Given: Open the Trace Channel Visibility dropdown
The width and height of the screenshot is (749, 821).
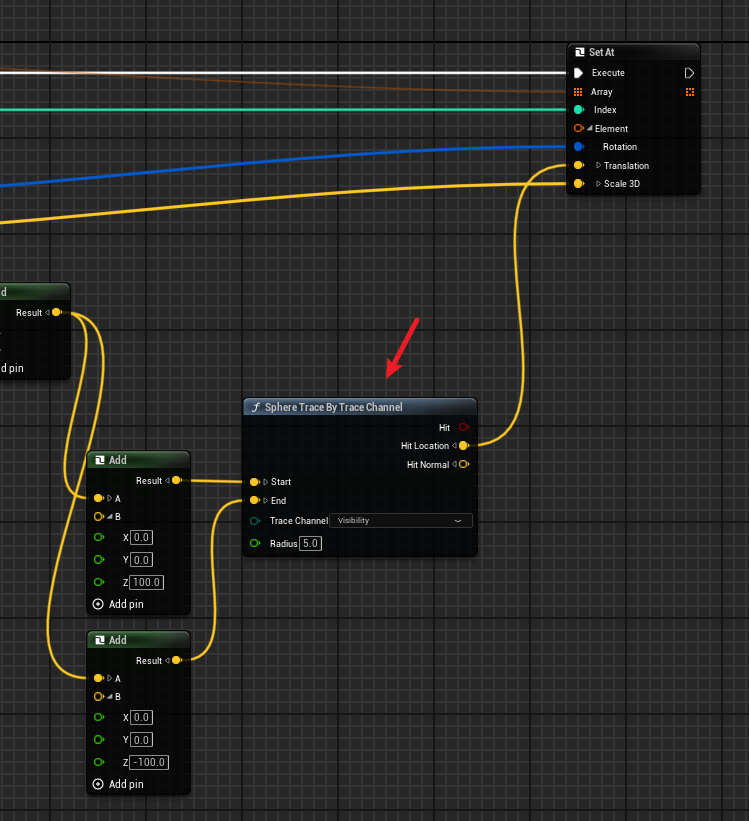Looking at the screenshot, I should click(401, 520).
